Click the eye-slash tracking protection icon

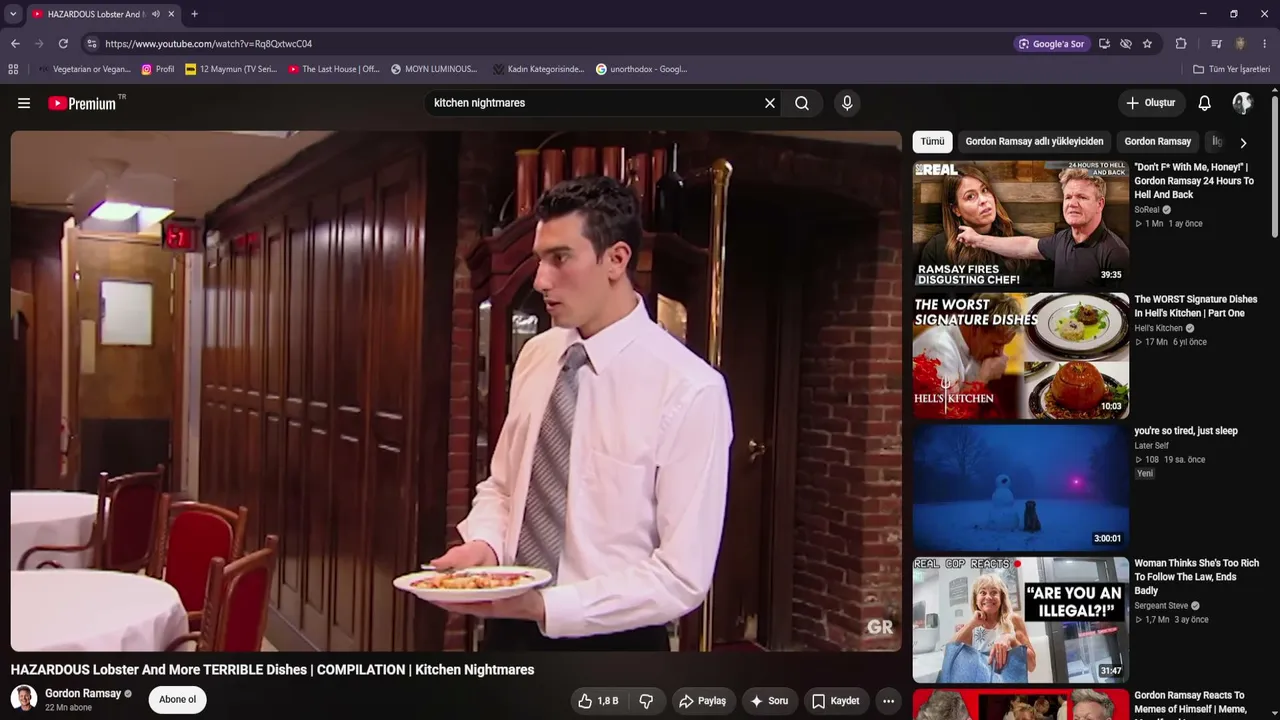1125,44
